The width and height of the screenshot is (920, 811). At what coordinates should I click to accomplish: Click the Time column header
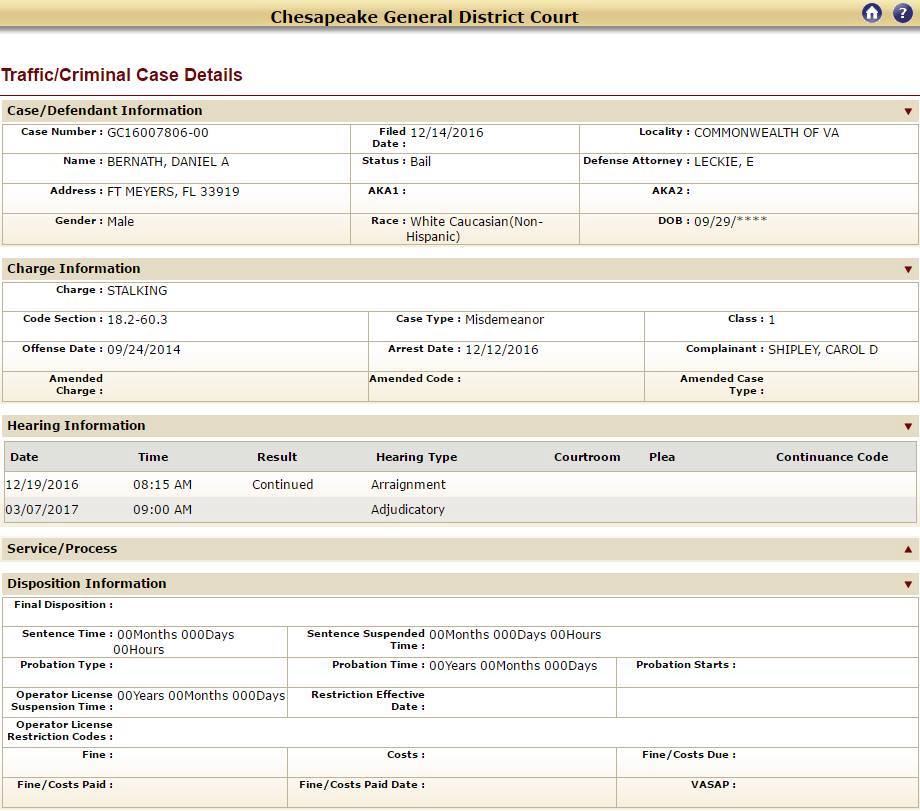pyautogui.click(x=153, y=457)
